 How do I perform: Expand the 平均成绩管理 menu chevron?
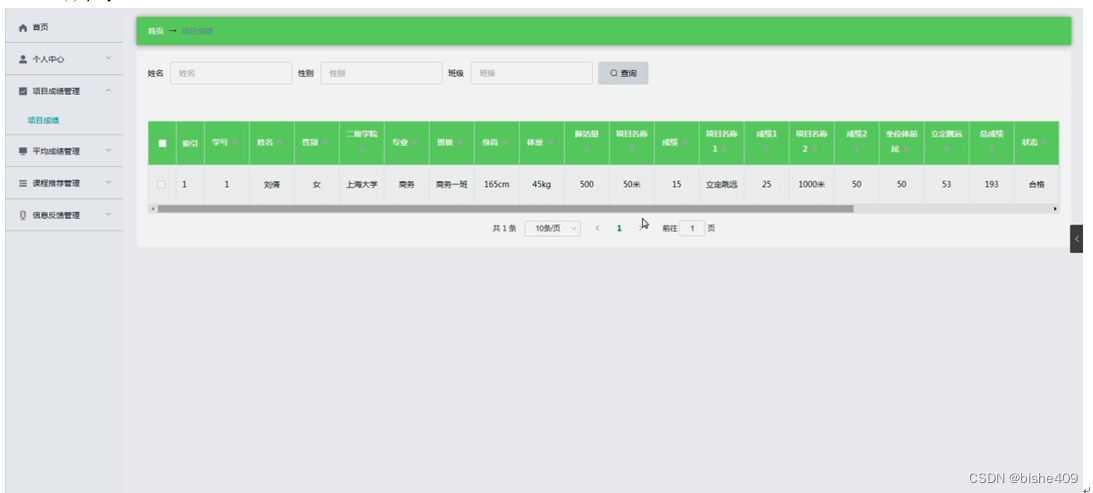click(x=108, y=151)
